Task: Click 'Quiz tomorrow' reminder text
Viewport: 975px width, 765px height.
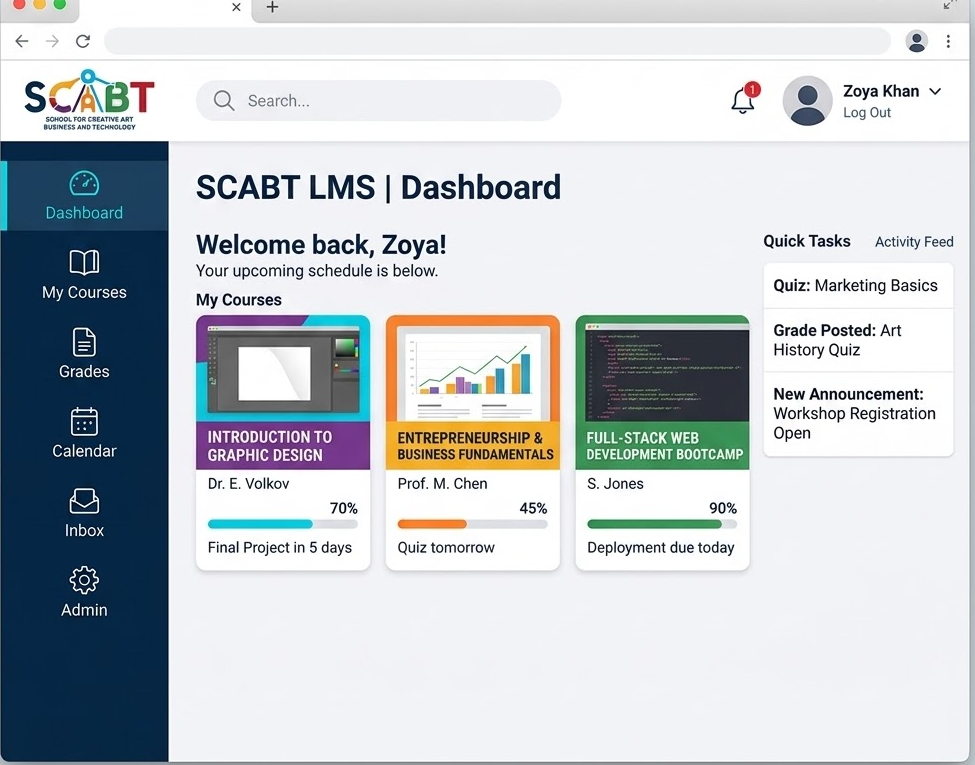Action: click(446, 548)
